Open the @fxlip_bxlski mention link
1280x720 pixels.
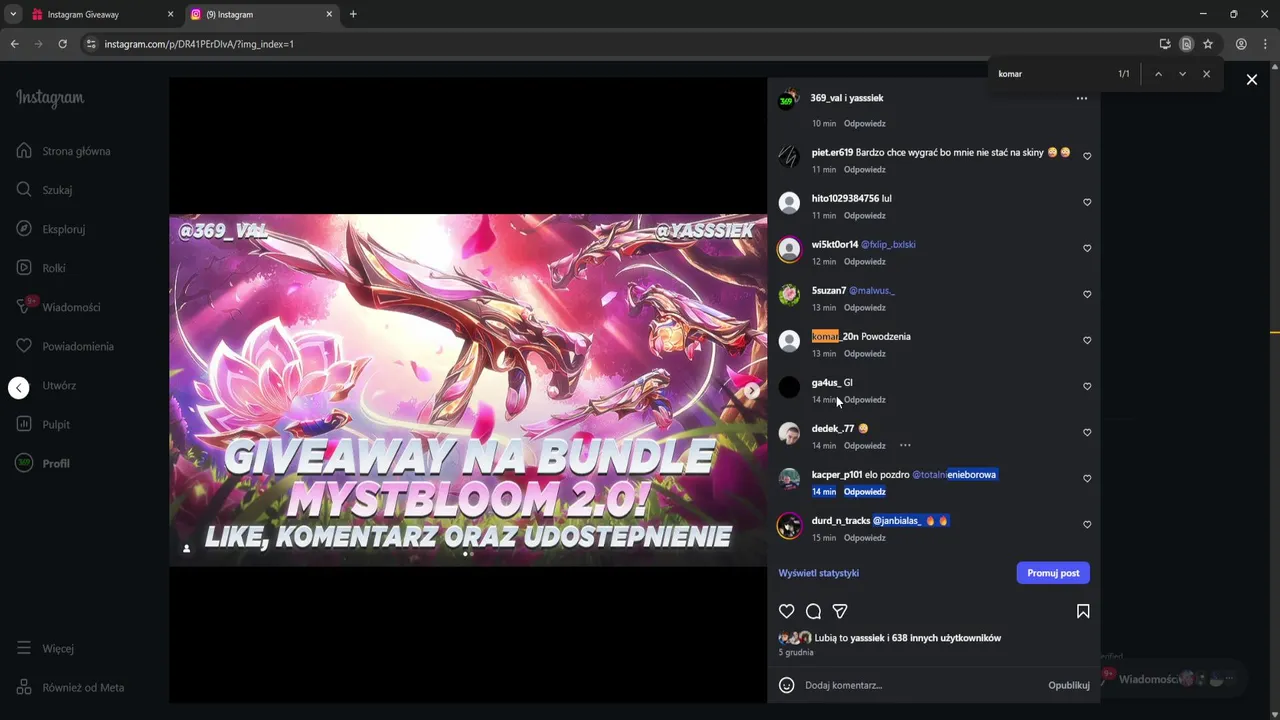tap(888, 244)
